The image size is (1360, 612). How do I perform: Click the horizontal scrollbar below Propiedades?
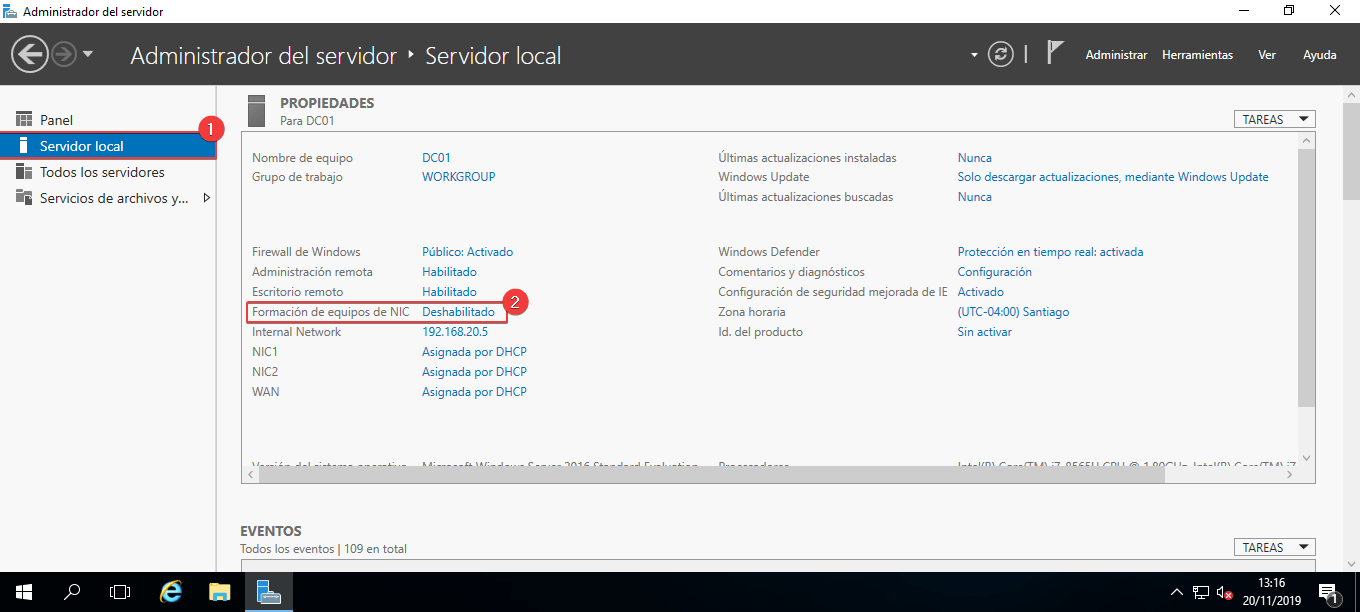(x=700, y=474)
